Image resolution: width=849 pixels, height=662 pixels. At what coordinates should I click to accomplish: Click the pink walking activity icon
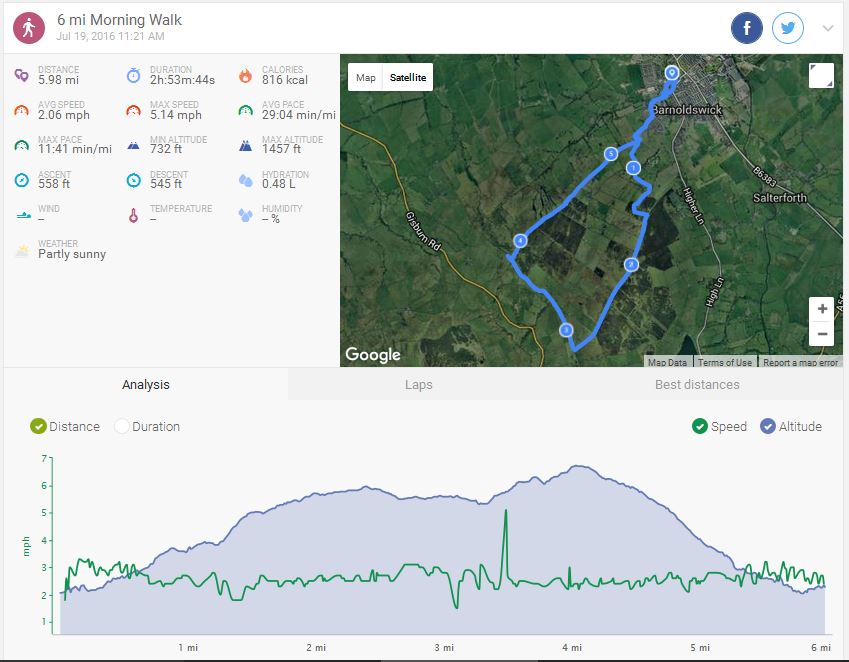click(28, 28)
